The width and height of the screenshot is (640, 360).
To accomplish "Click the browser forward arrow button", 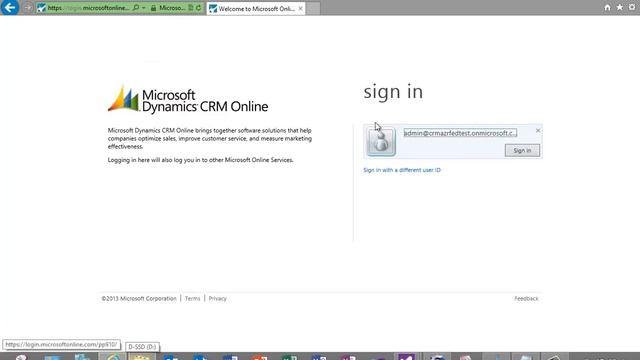I will [x=28, y=8].
